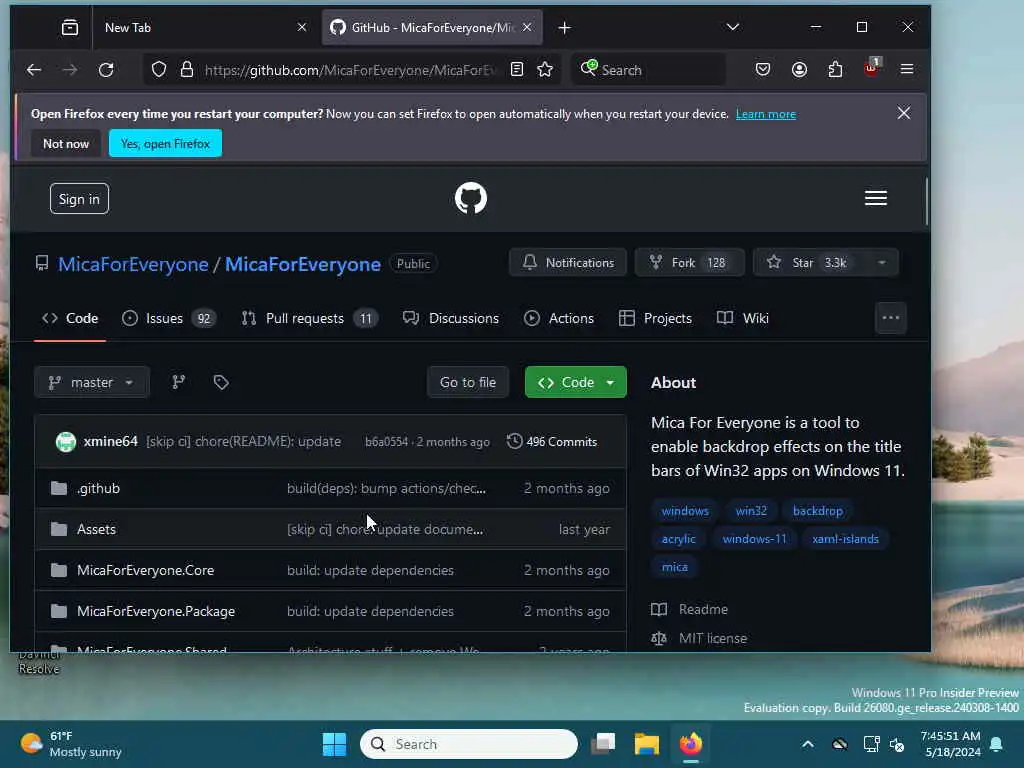Viewport: 1024px width, 768px height.
Task: Open the MicaForEveryone.Core folder
Action: pyautogui.click(x=146, y=570)
